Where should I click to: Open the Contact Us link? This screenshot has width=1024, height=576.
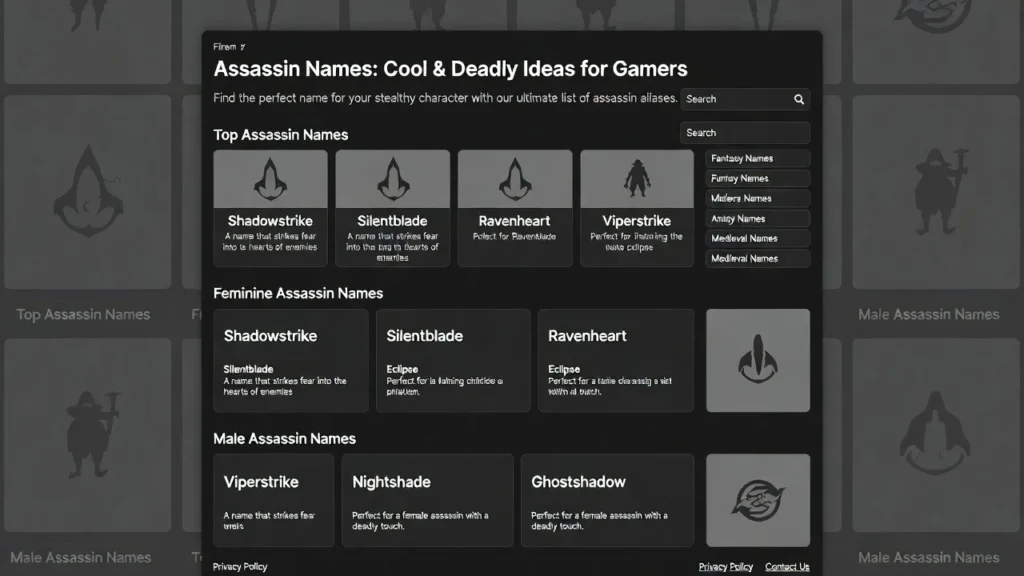tap(787, 566)
